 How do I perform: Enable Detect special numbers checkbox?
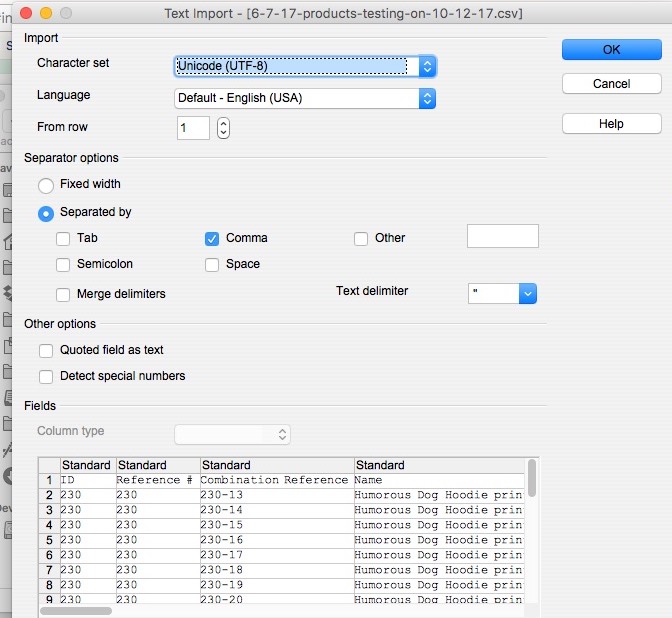(46, 377)
